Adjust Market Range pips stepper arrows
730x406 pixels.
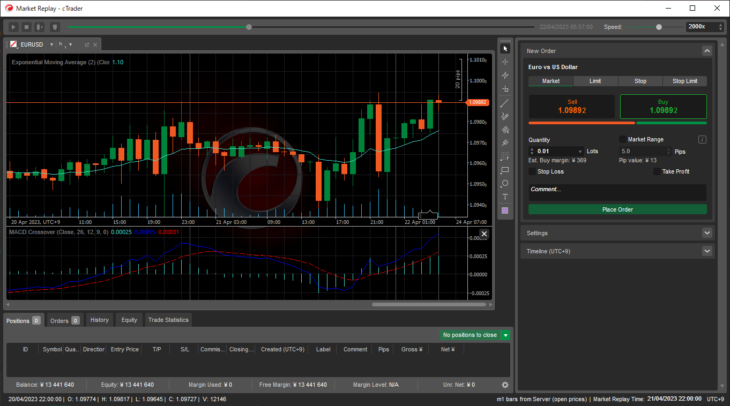pyautogui.click(x=669, y=151)
